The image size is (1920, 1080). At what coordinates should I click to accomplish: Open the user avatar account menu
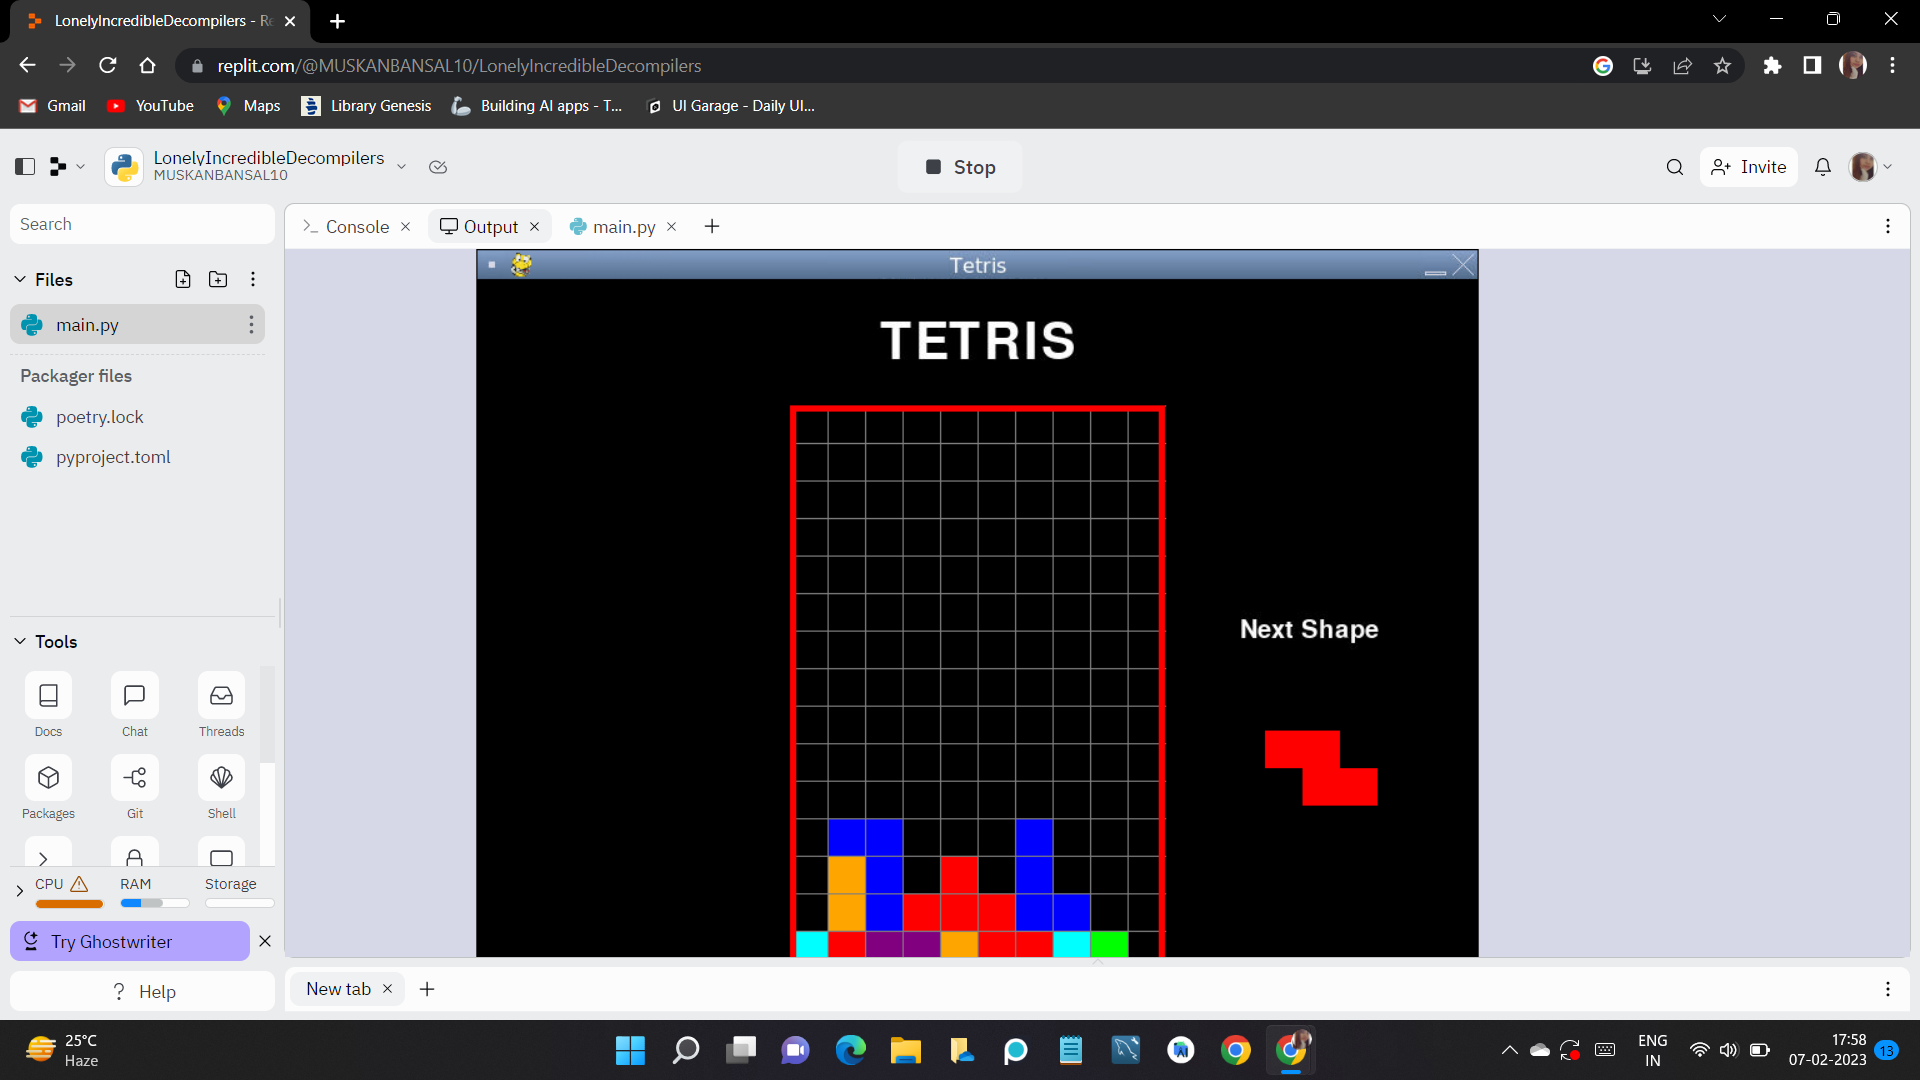pyautogui.click(x=1870, y=167)
